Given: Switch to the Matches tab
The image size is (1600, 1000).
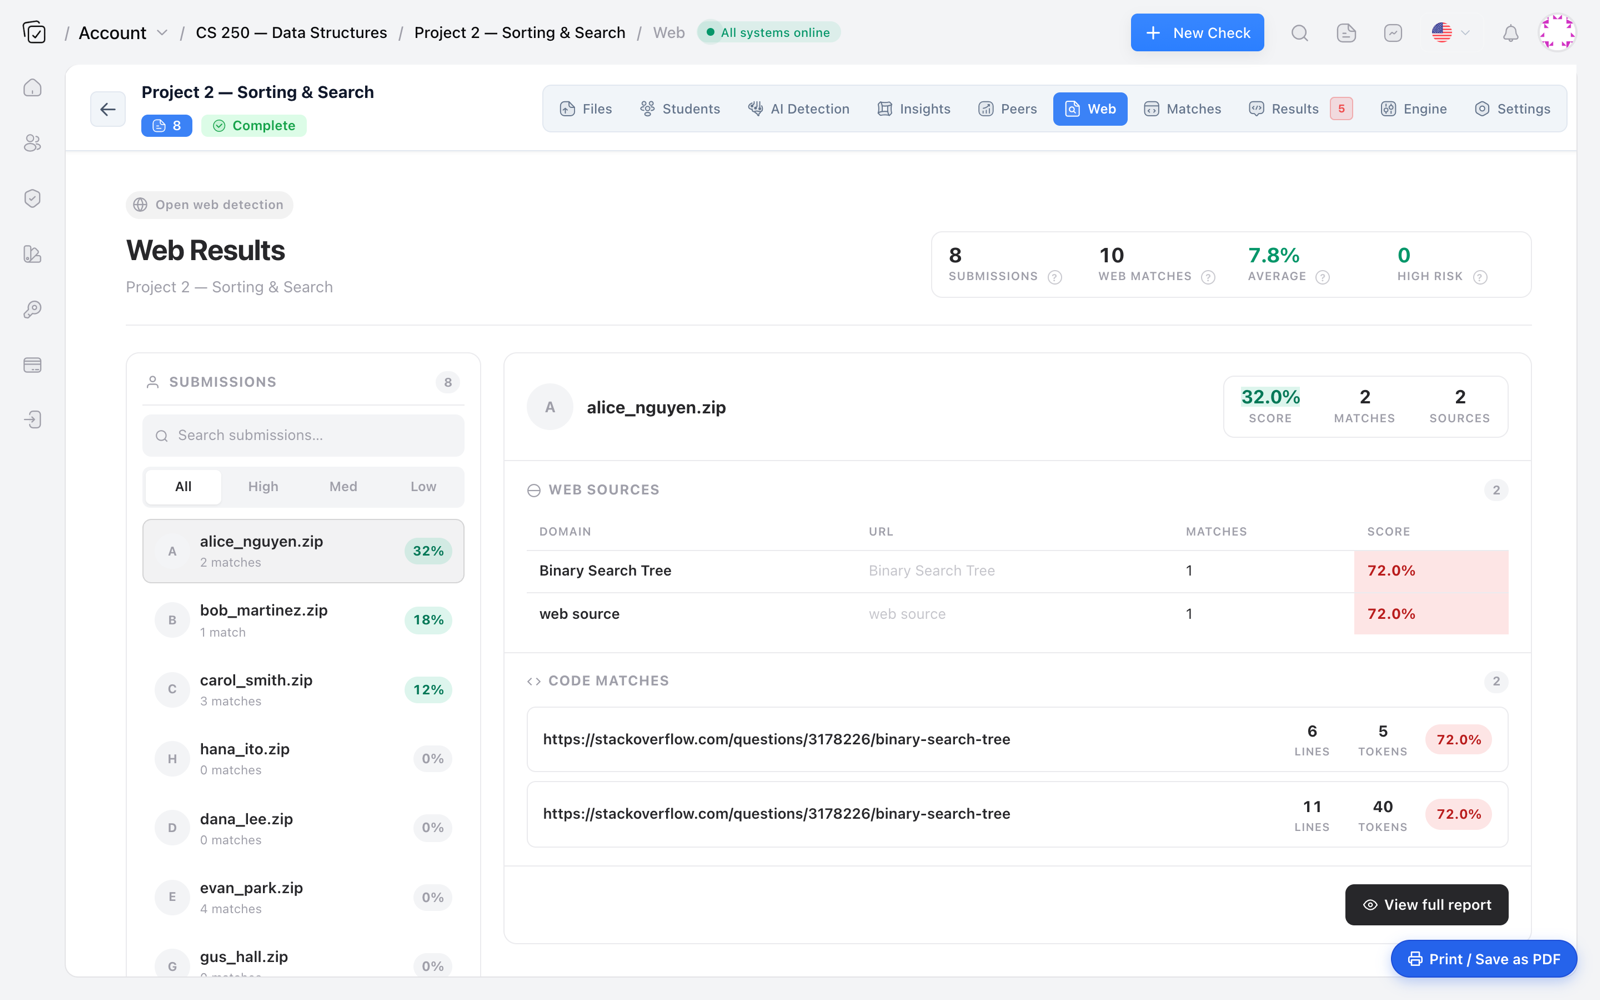Looking at the screenshot, I should [x=1183, y=109].
